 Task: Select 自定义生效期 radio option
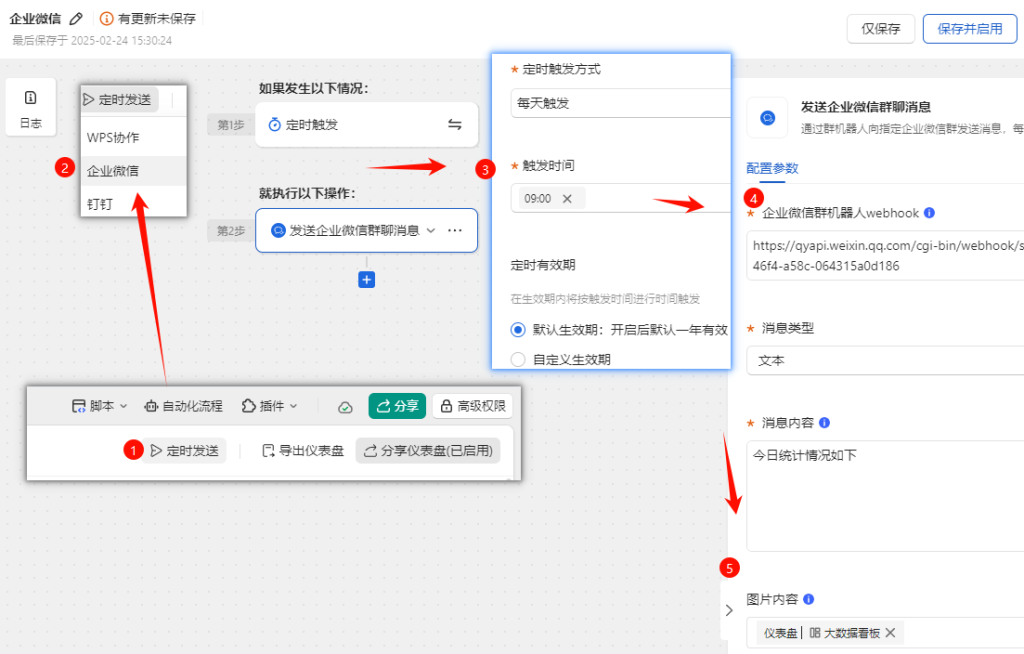(x=518, y=359)
